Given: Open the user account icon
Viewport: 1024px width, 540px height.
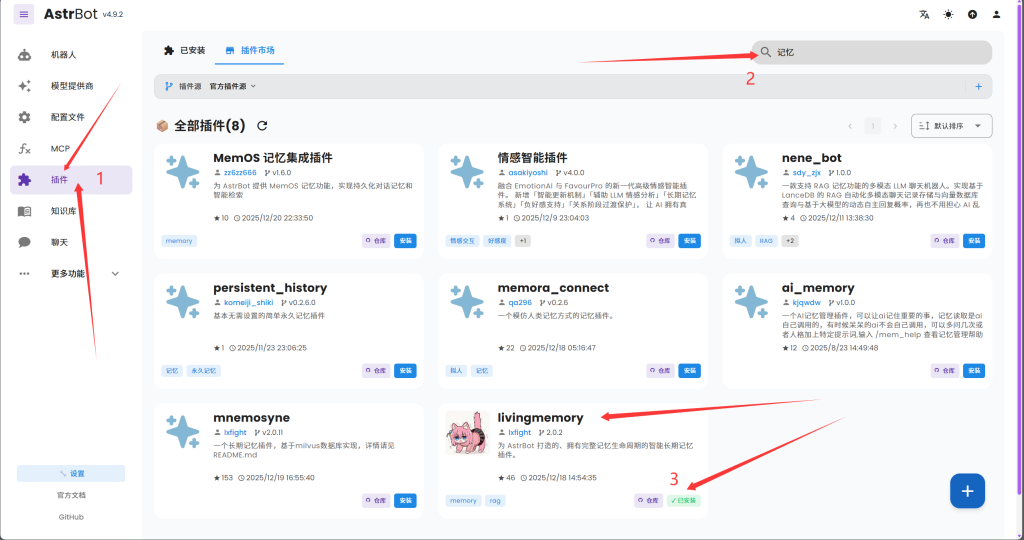Looking at the screenshot, I should tap(995, 15).
